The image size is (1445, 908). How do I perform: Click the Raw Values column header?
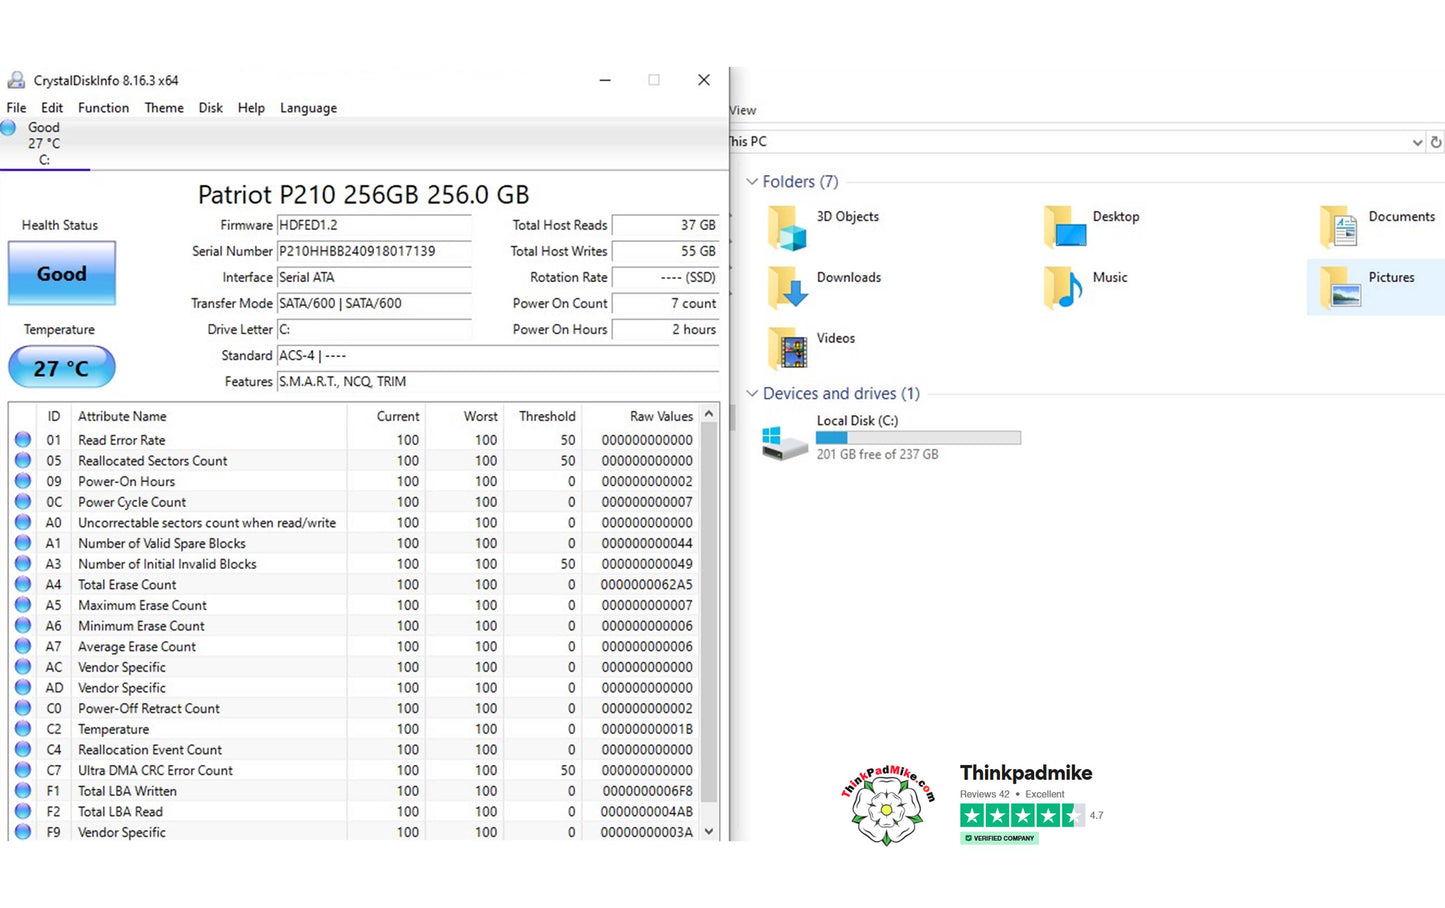[x=641, y=416]
